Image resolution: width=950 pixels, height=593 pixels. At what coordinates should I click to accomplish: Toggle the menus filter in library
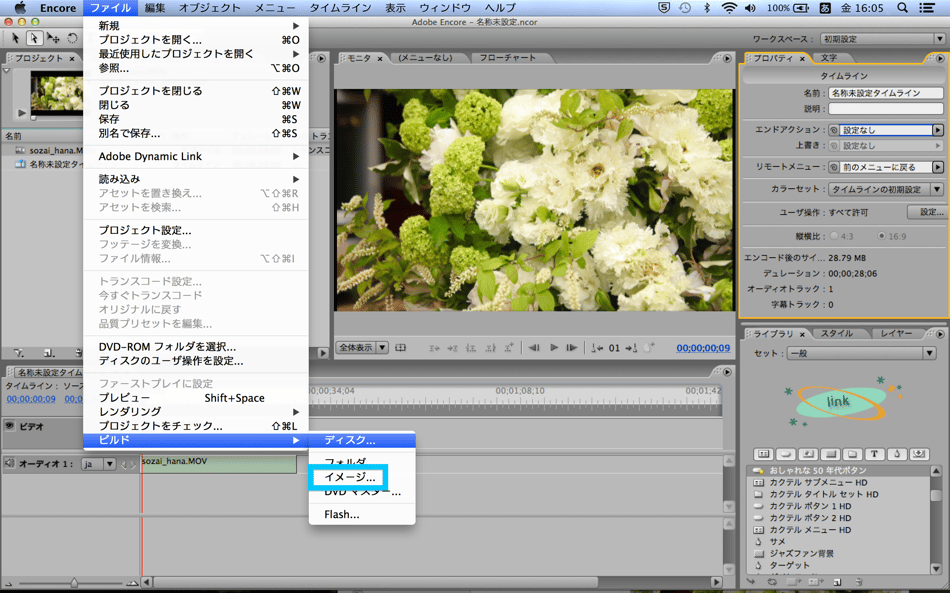tap(764, 454)
